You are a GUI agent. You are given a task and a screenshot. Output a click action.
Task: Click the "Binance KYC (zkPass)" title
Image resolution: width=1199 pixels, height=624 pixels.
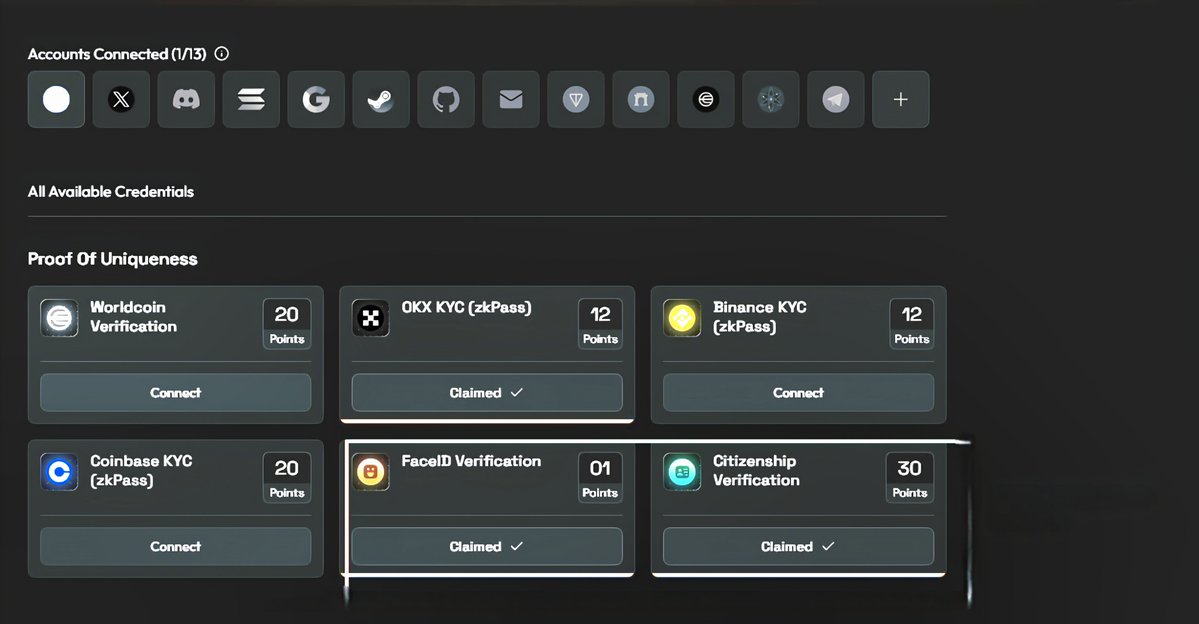click(x=759, y=317)
